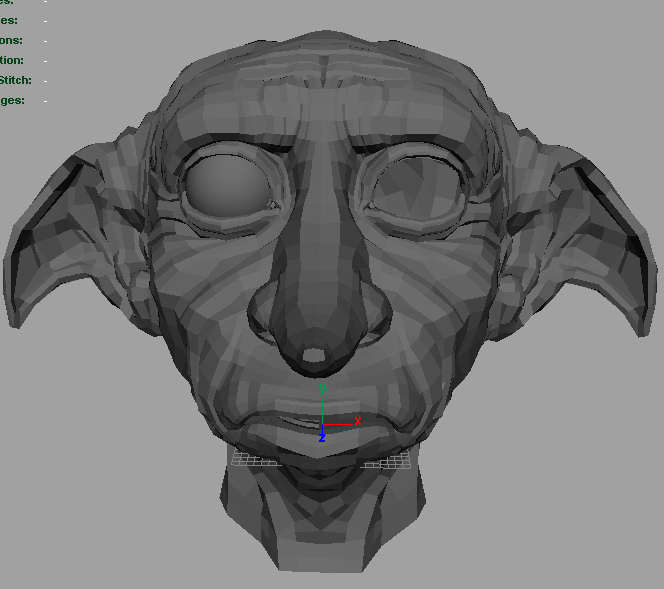Click the "ons:" heads-up display label
Screen dimensions: 664x589
pyautogui.click(x=11, y=40)
